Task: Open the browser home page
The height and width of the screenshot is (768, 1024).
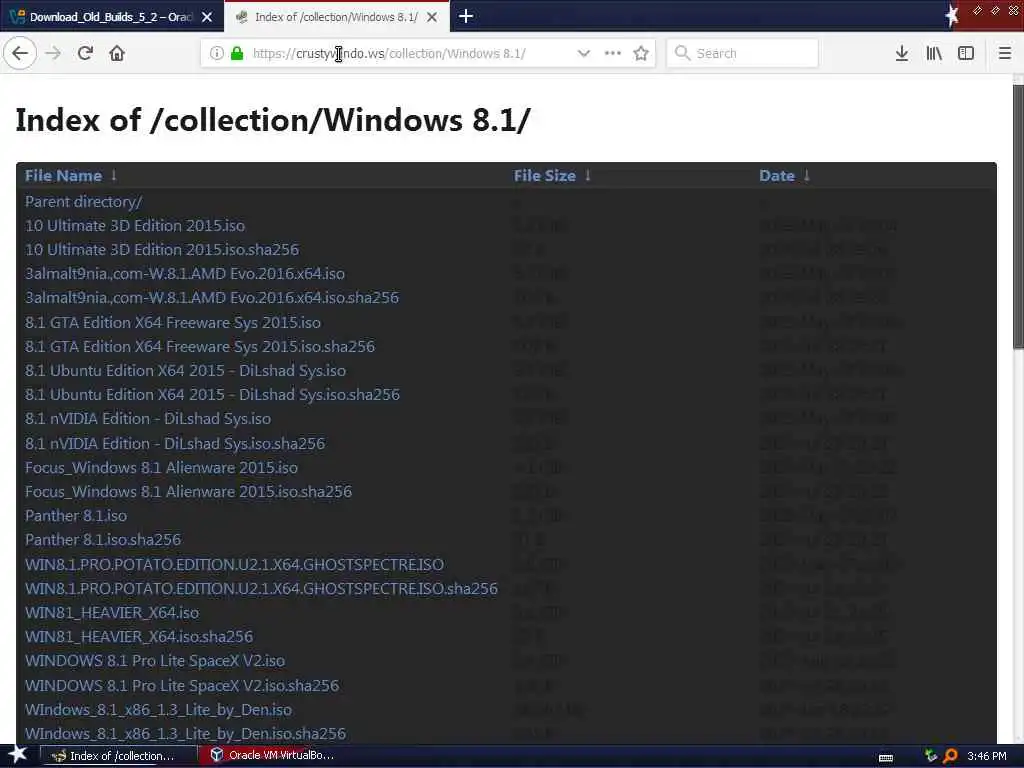Action: 117,53
